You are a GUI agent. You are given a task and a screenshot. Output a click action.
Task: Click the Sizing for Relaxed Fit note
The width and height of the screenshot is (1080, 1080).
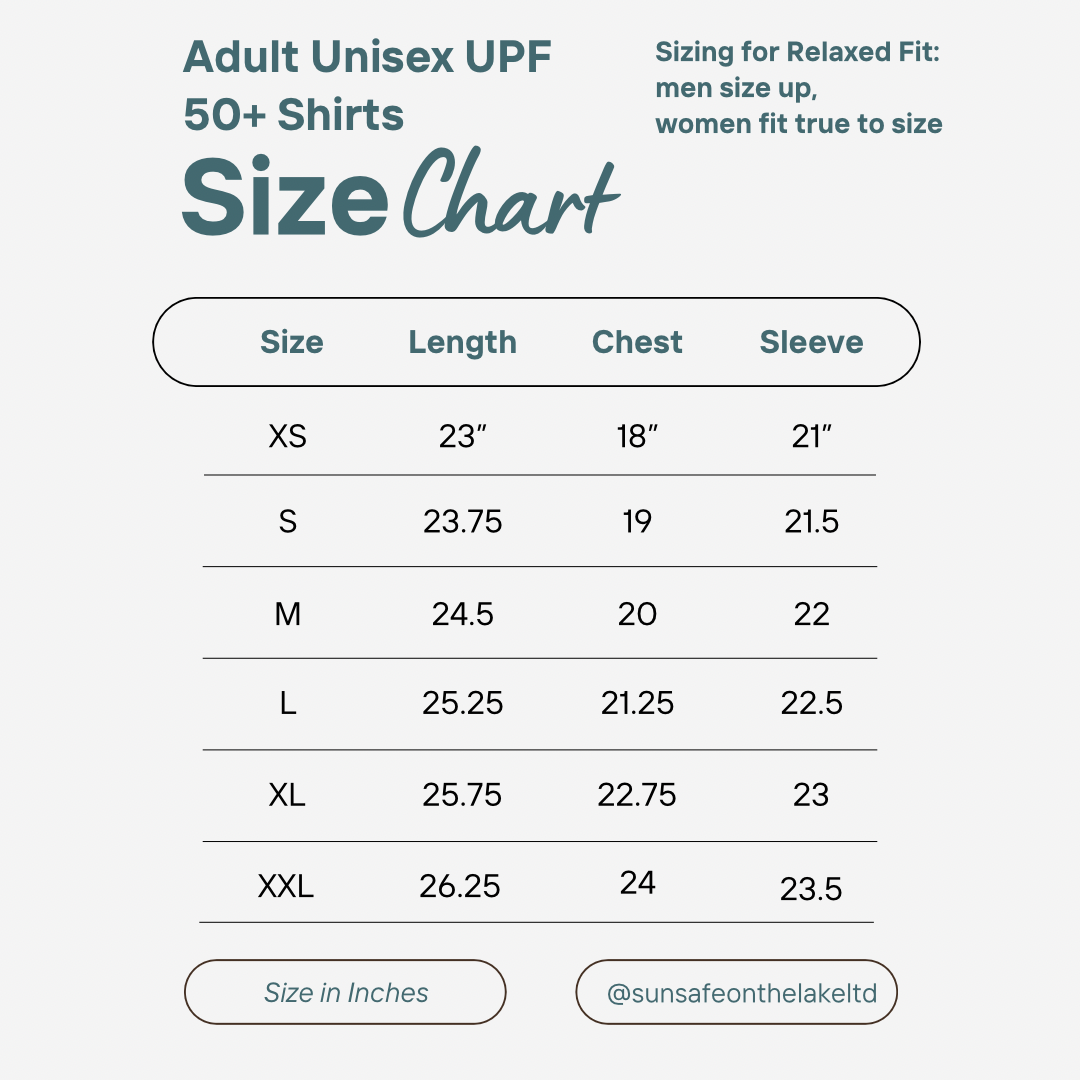pyautogui.click(x=798, y=88)
